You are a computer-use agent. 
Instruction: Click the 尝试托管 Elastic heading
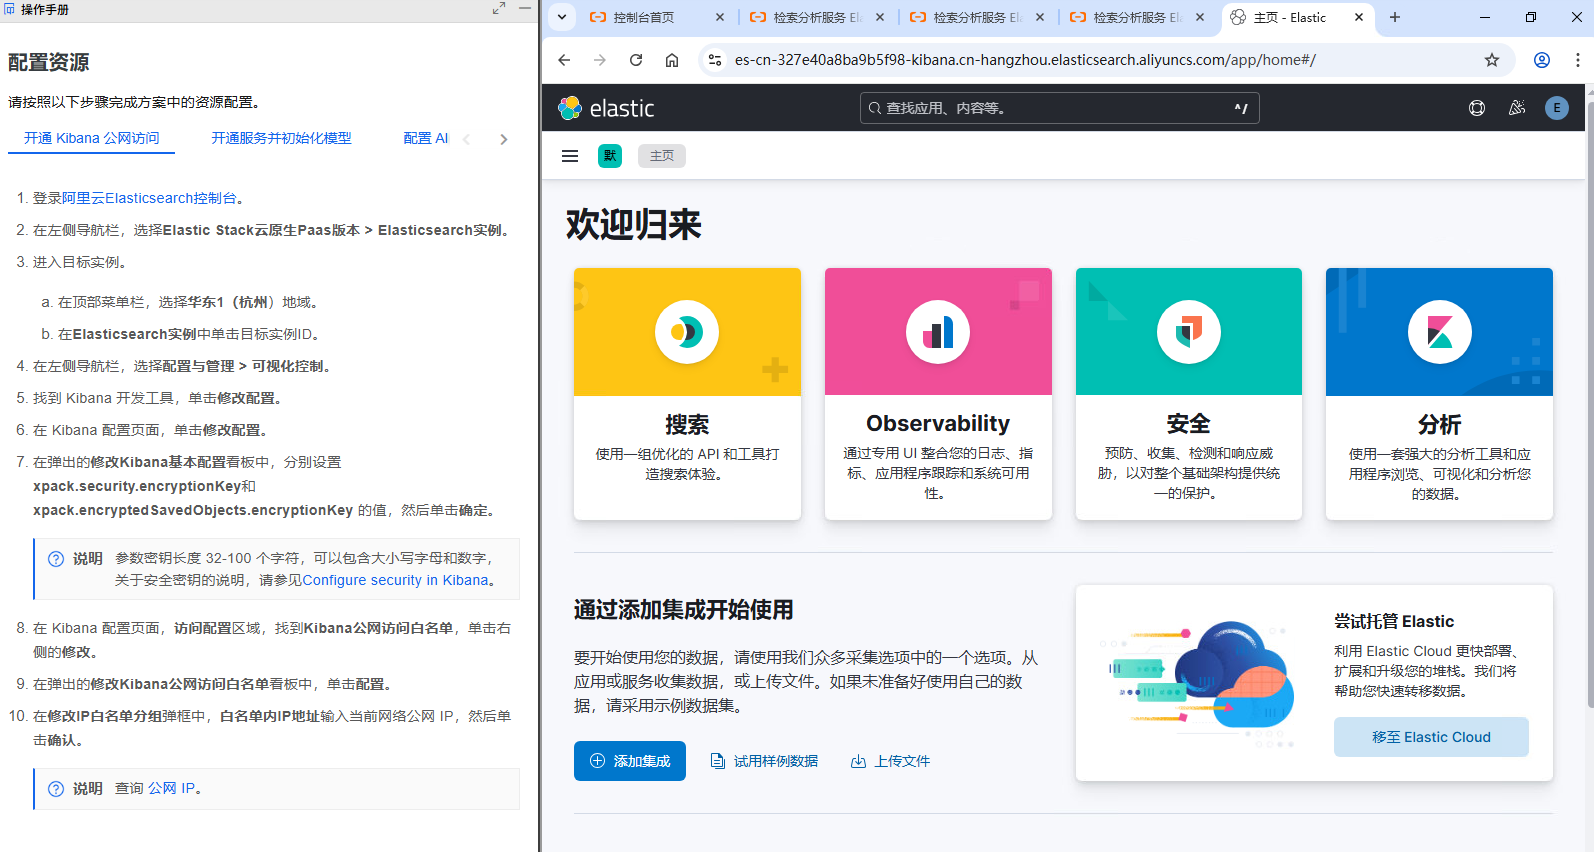(1394, 621)
